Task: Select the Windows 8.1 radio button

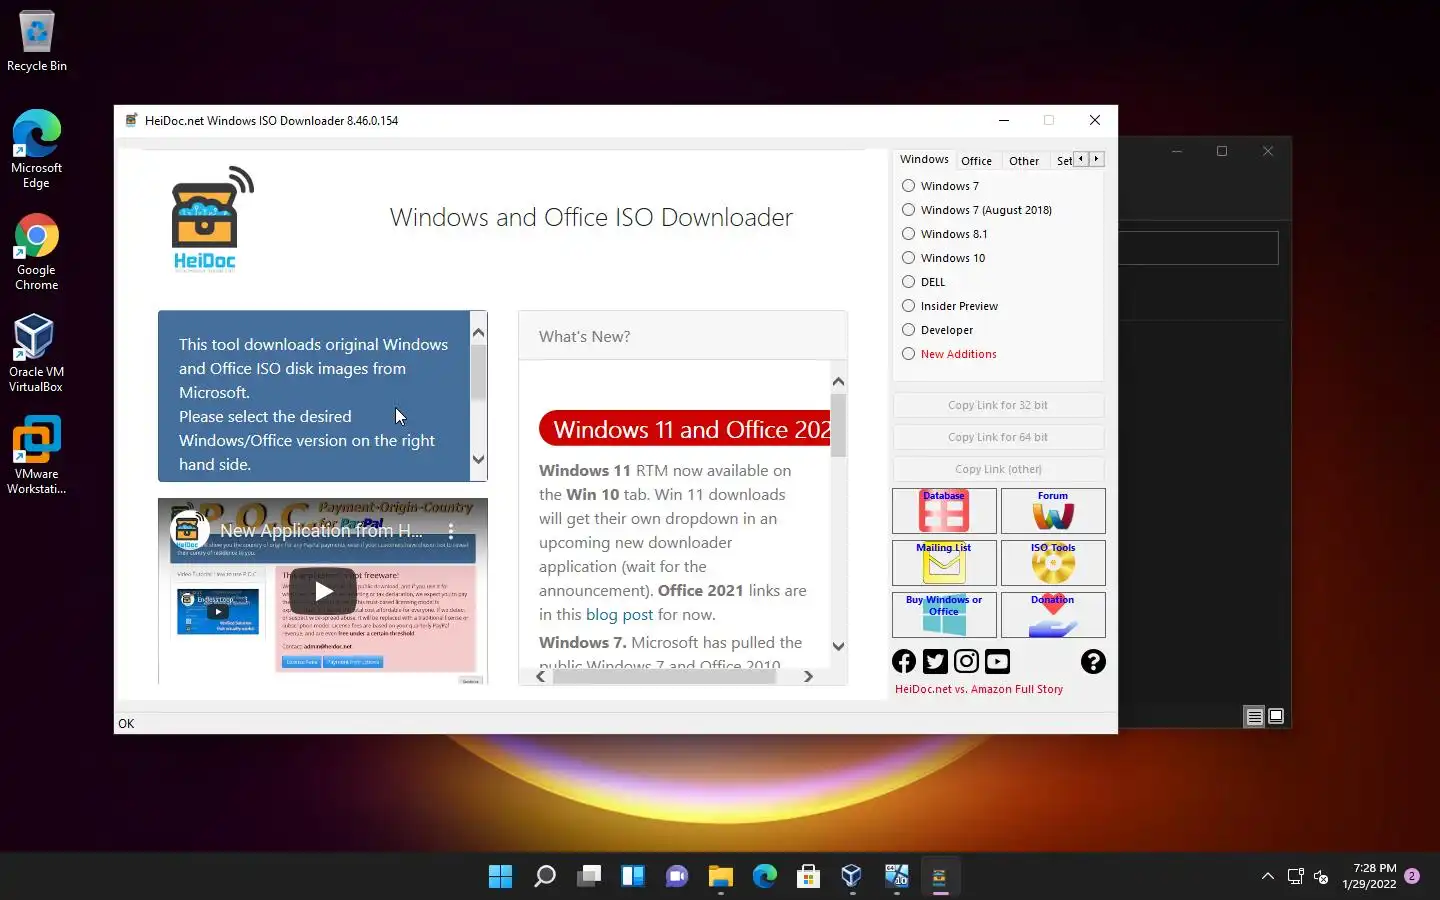Action: coord(908,234)
